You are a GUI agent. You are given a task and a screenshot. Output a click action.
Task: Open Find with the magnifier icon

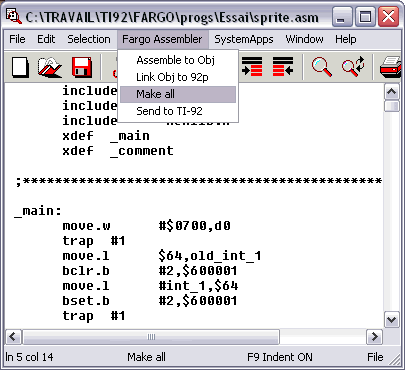pos(322,67)
